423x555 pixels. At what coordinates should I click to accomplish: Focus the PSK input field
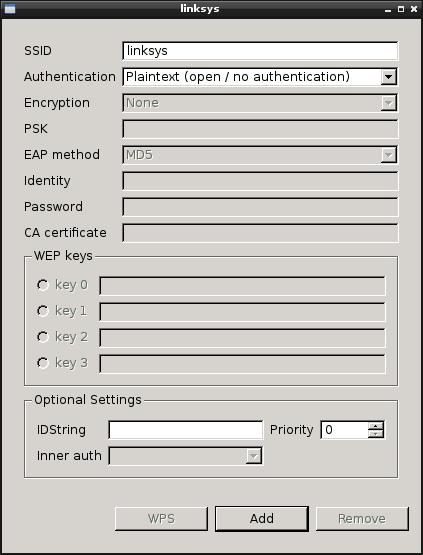point(260,129)
